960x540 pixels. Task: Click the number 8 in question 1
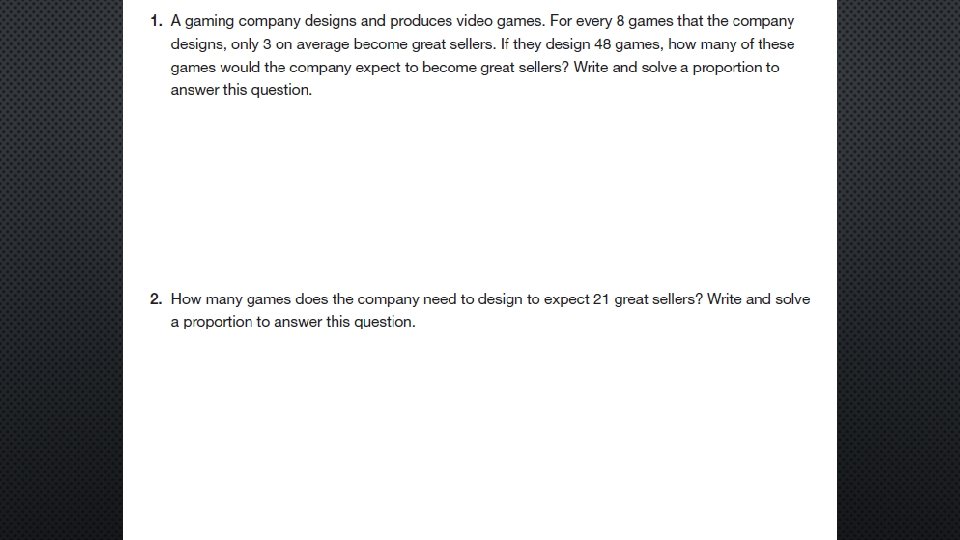click(x=620, y=21)
